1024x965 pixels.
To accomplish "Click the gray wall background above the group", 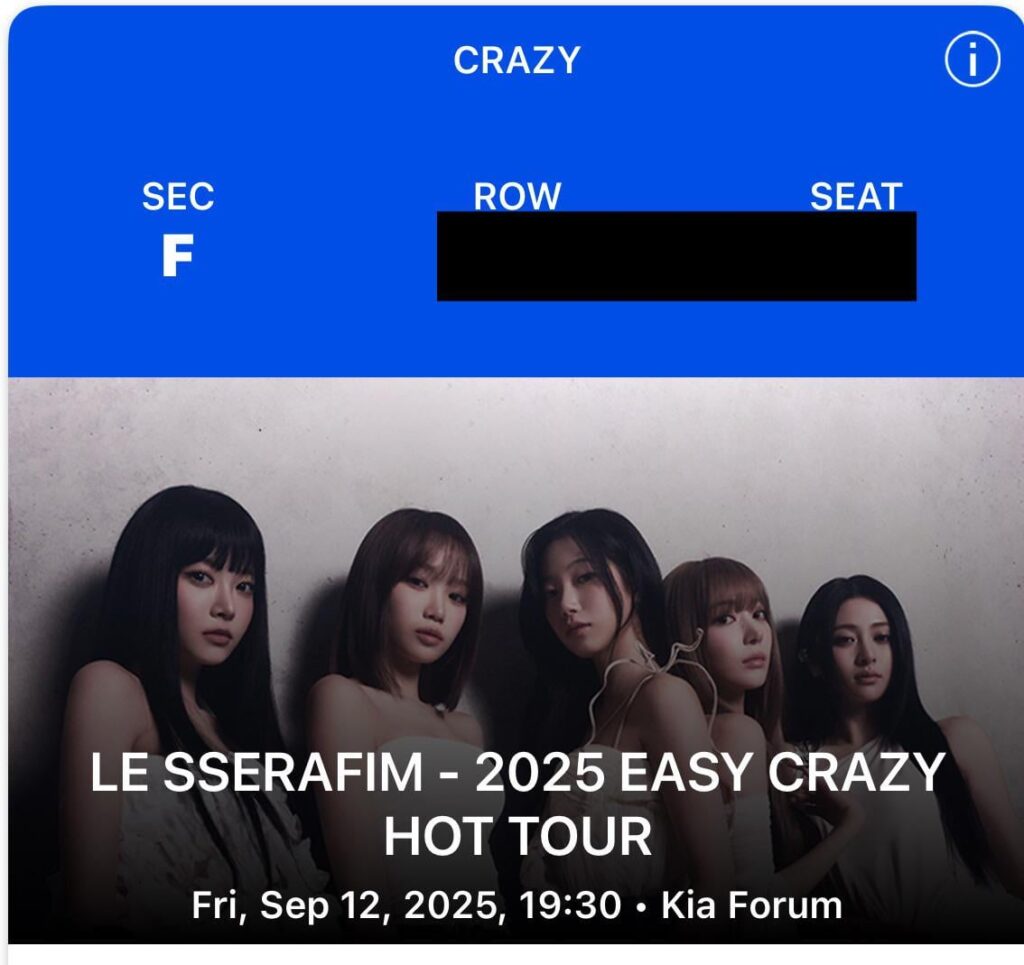I will click(x=500, y=440).
